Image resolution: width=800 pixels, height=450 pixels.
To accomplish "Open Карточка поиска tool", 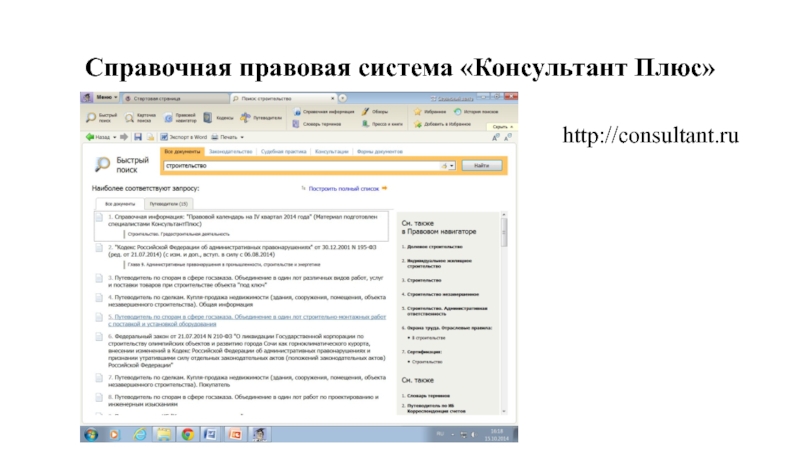I will [140, 118].
